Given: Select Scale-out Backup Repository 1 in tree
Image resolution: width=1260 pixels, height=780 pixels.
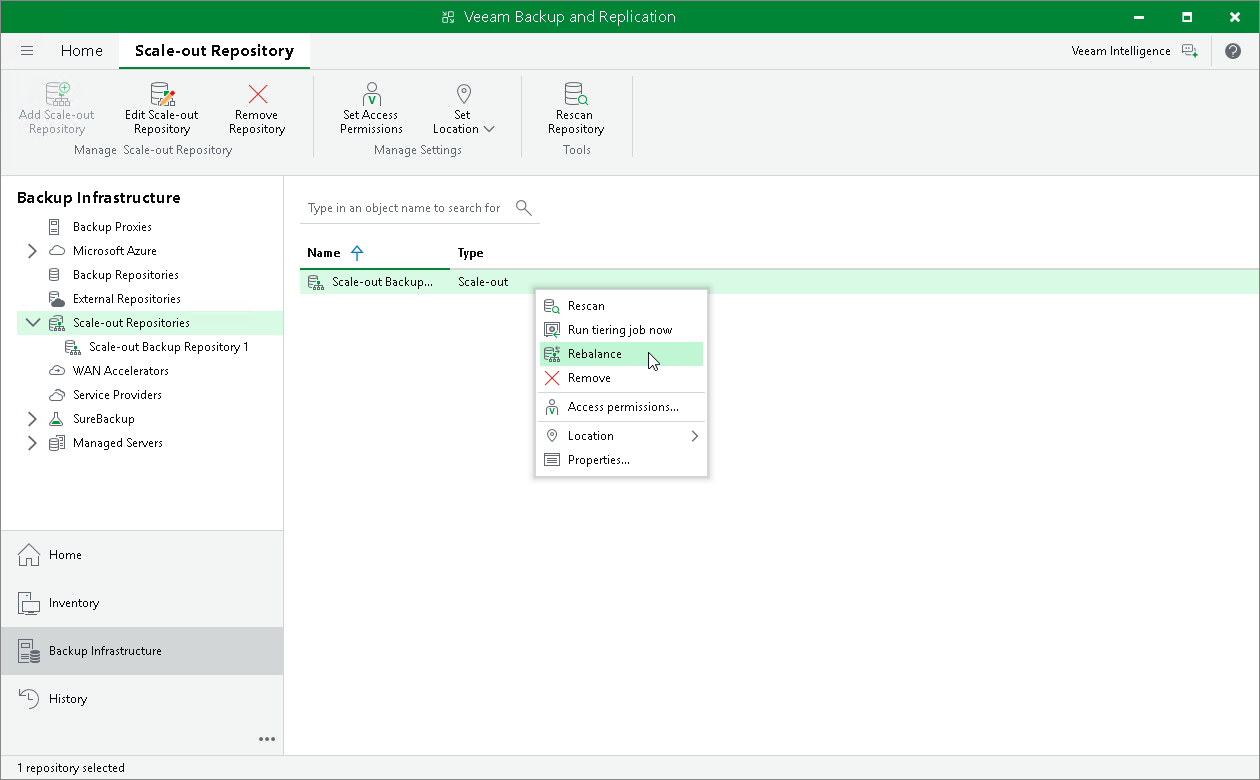Looking at the screenshot, I should coord(168,347).
